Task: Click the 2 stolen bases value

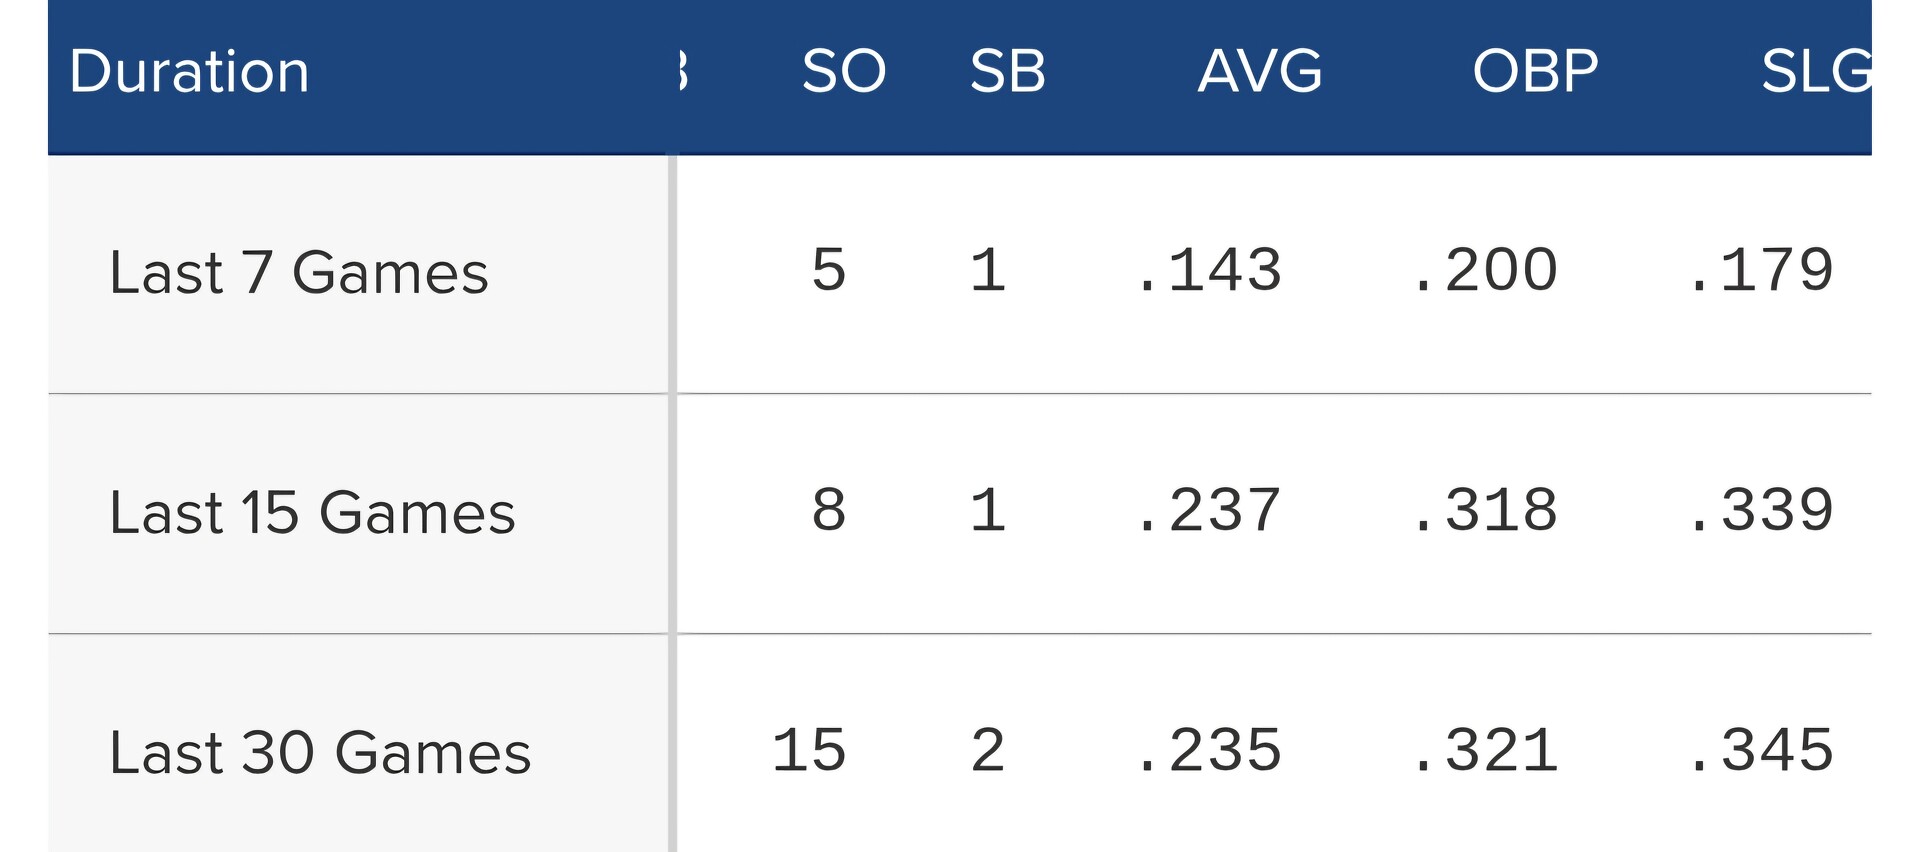Action: coord(988,751)
